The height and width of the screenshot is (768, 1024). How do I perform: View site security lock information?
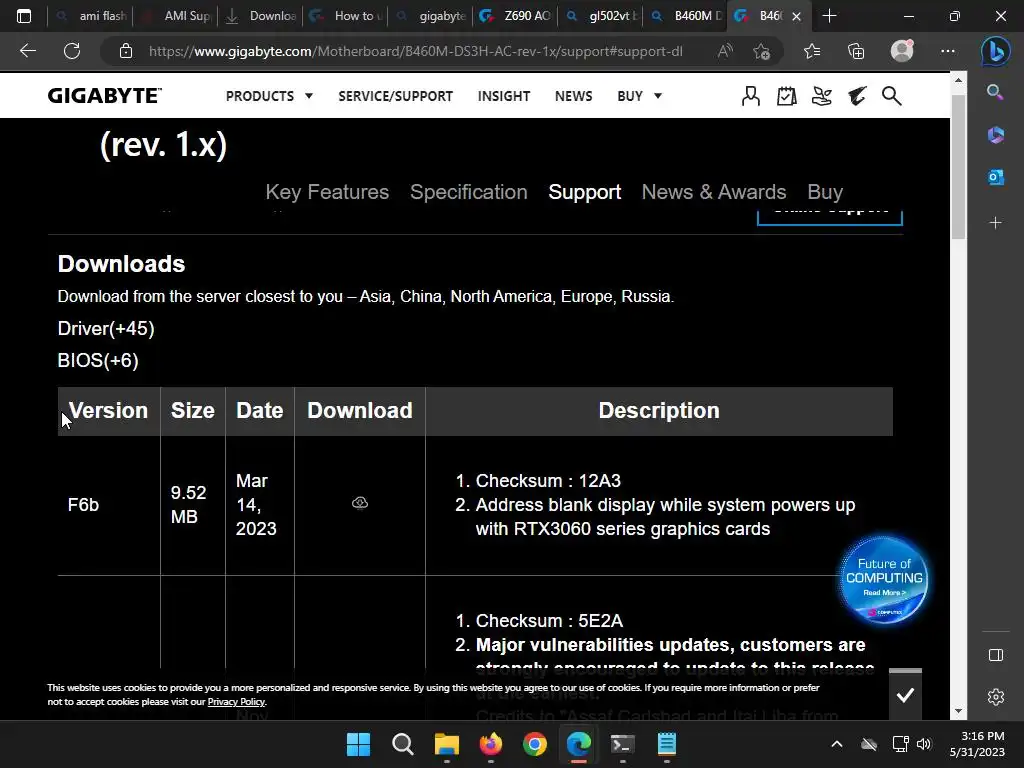pyautogui.click(x=125, y=51)
